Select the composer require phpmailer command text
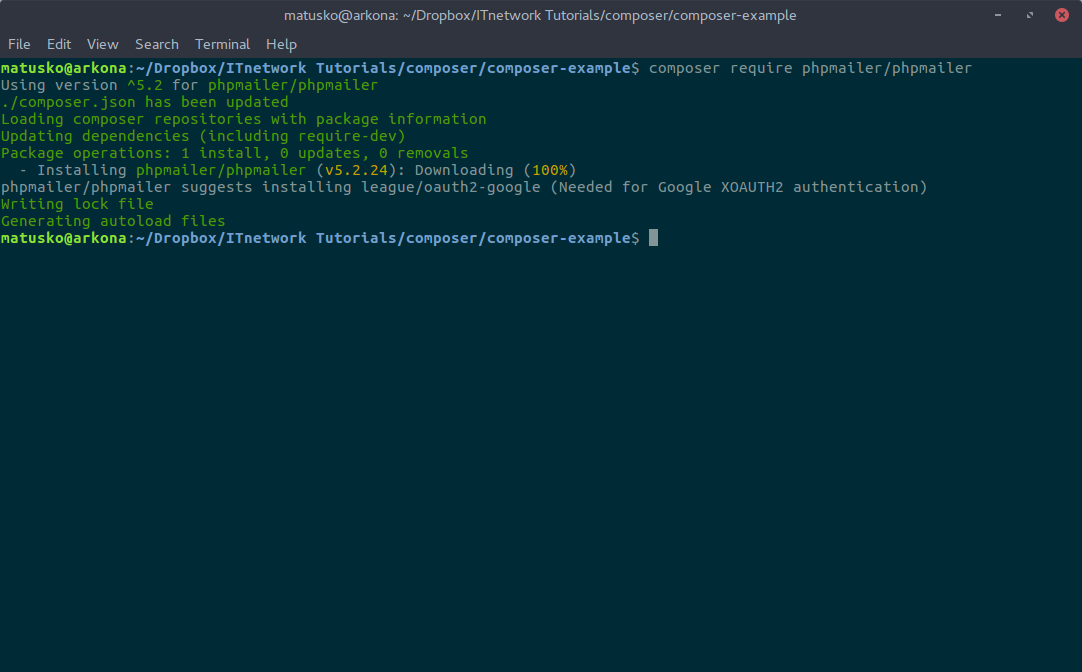Viewport: 1082px width, 672px height. pos(809,68)
